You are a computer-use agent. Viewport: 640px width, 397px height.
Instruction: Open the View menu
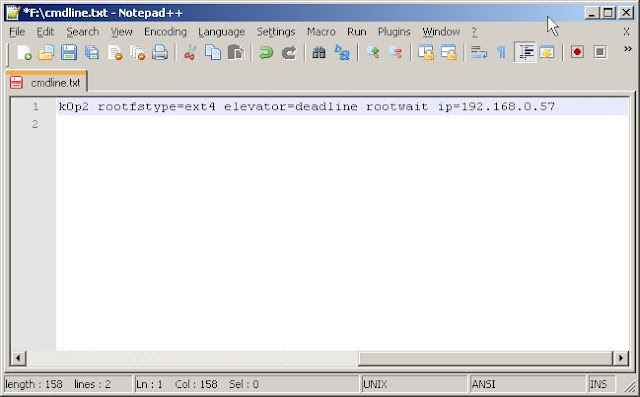point(121,32)
